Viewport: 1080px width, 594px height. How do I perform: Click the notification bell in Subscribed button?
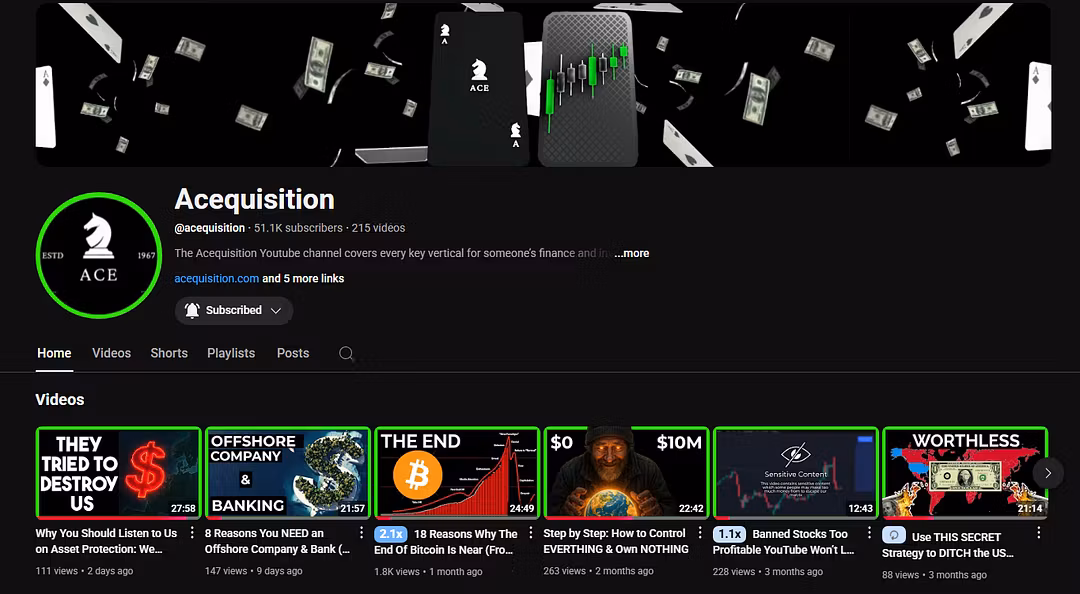click(192, 310)
